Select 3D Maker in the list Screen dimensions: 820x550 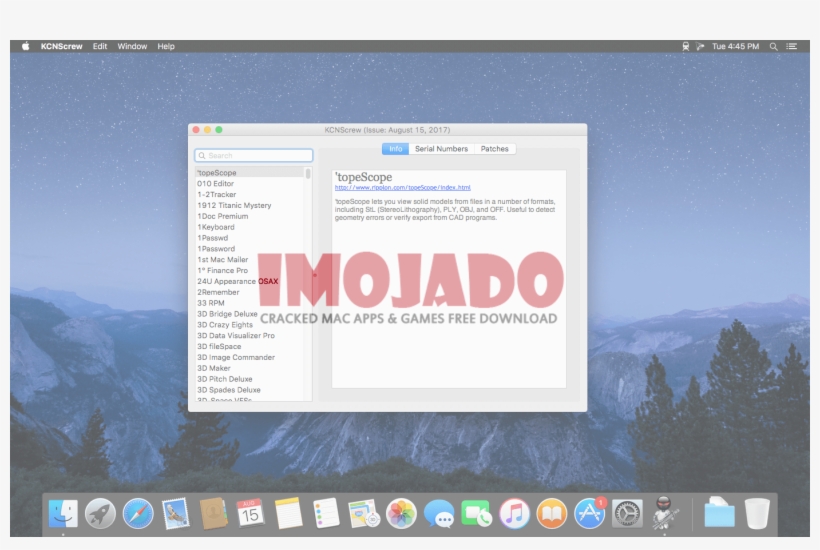250,368
